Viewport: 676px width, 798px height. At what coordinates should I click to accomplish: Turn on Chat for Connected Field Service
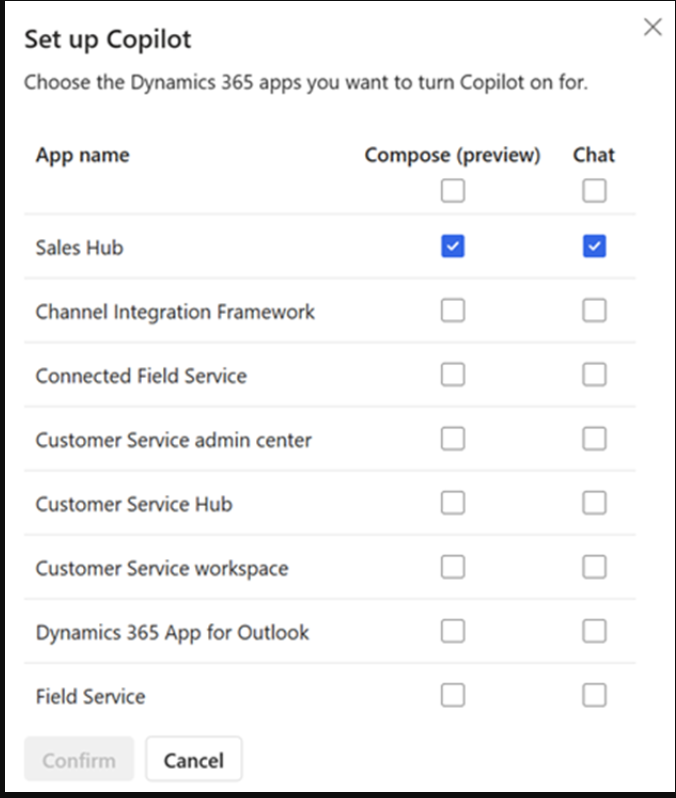click(594, 375)
